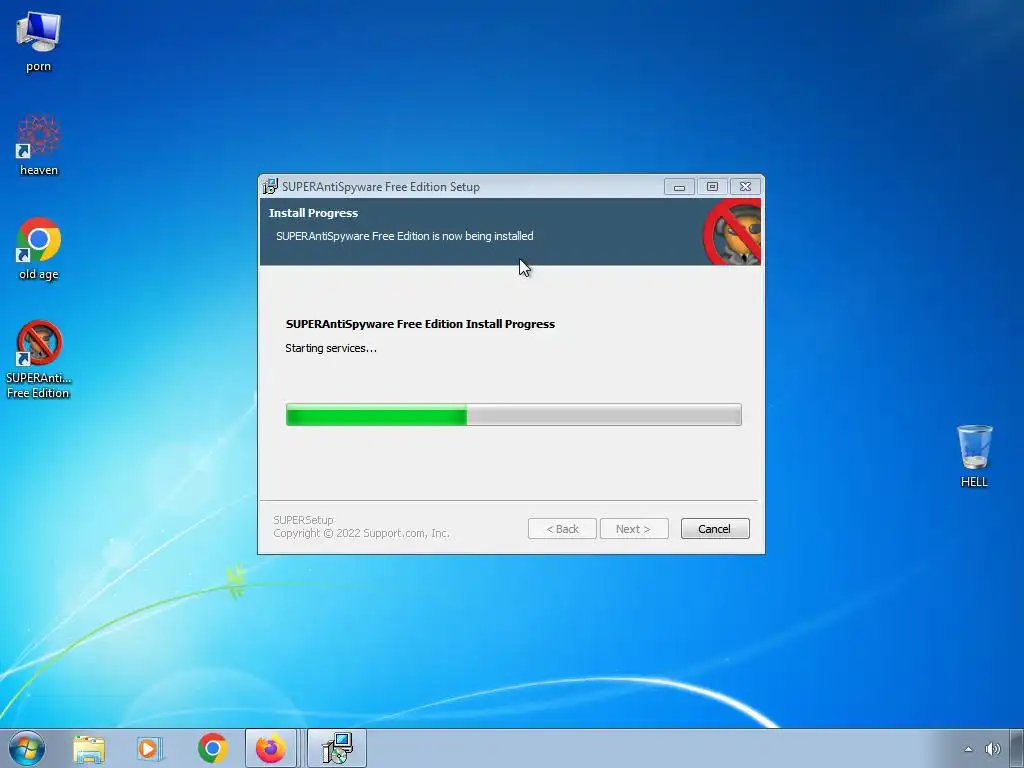Click the 'Install Progress' heading
The height and width of the screenshot is (768, 1024).
click(313, 213)
